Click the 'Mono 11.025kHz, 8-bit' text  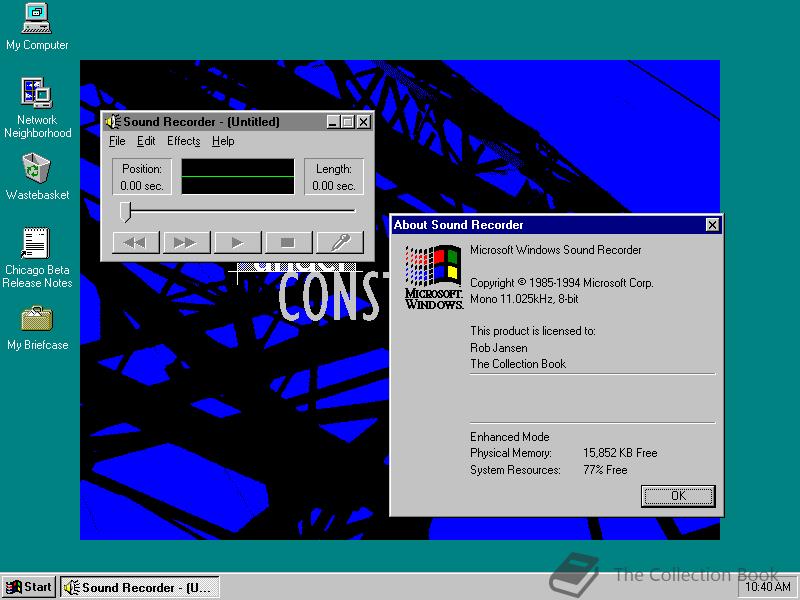click(x=524, y=299)
